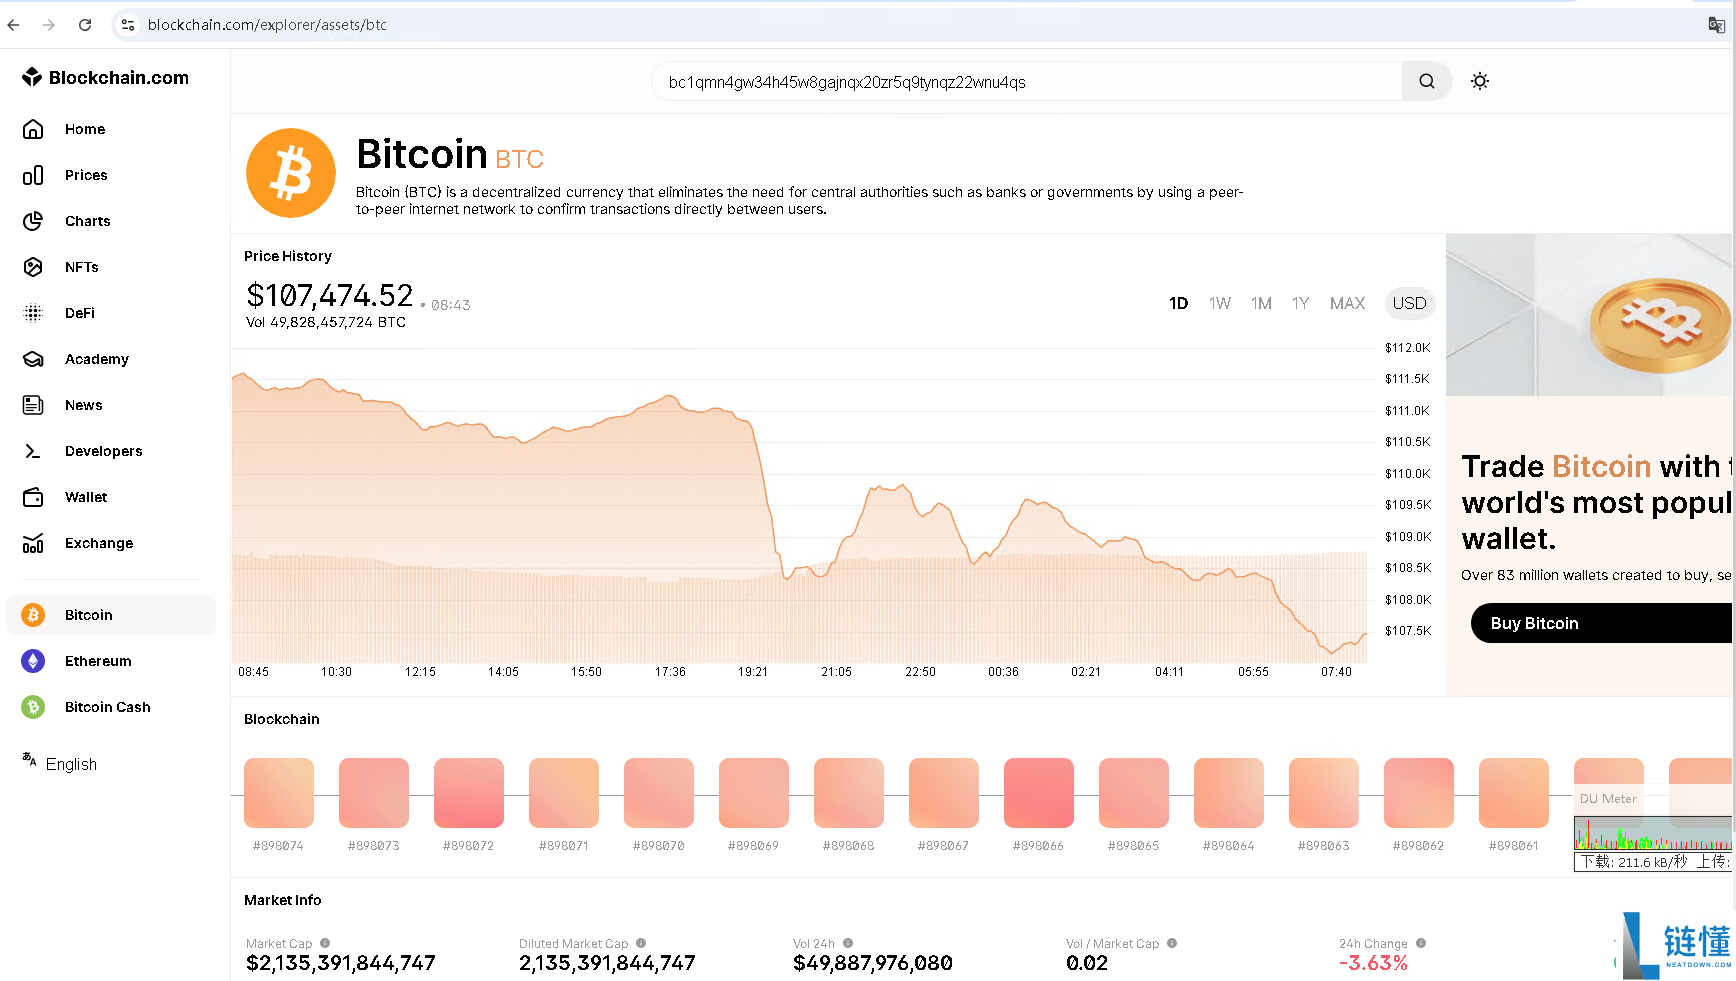Select the green Bitcoin Cash icon
1736x981 pixels.
(x=33, y=707)
